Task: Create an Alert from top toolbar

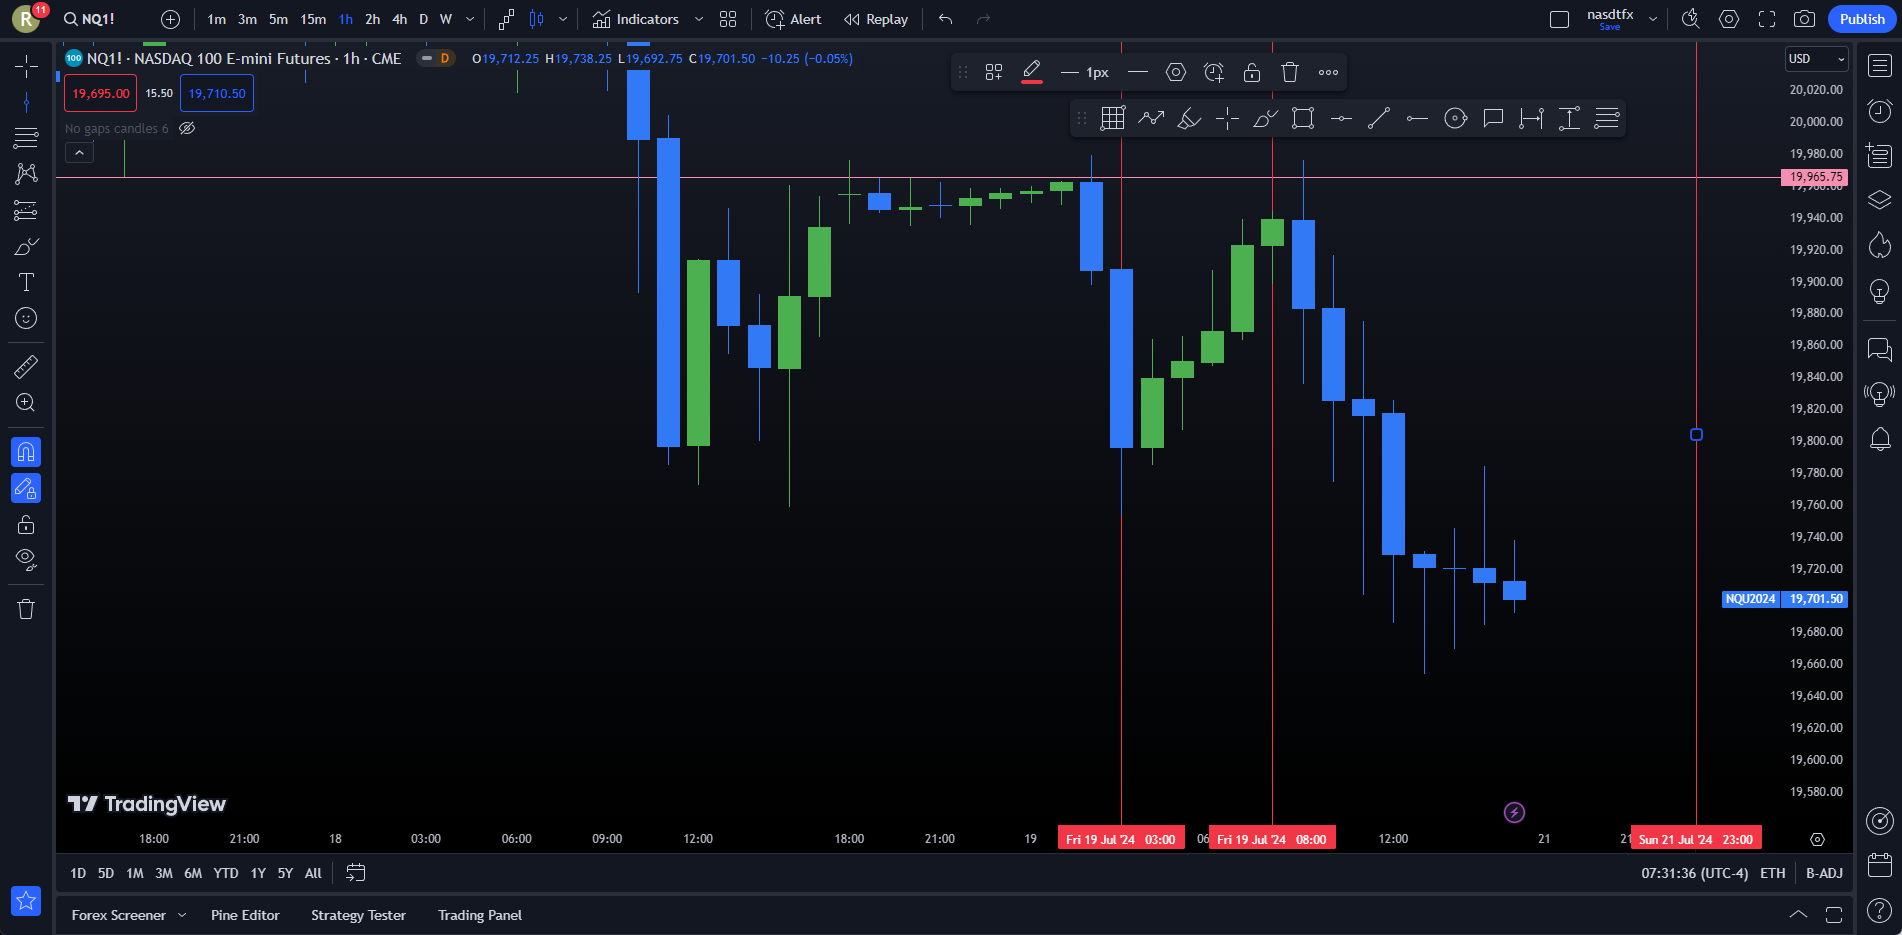Action: [793, 19]
